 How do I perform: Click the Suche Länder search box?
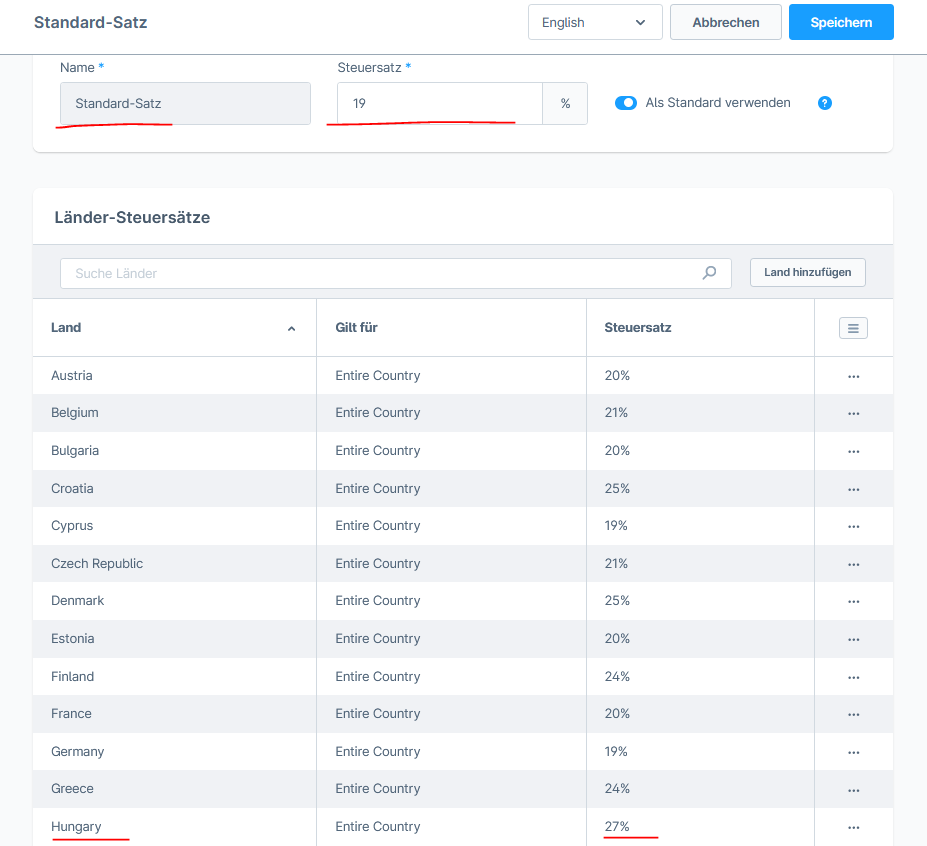(396, 273)
